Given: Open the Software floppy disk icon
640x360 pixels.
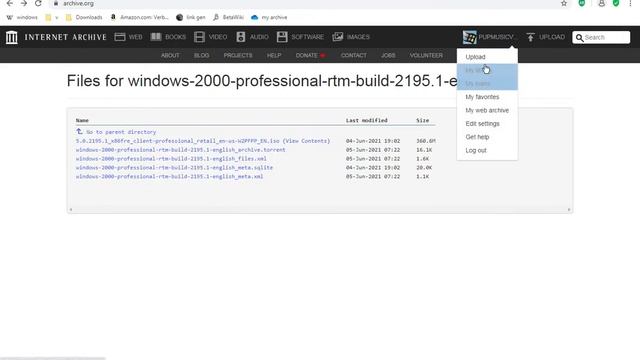Looking at the screenshot, I should coord(282,37).
